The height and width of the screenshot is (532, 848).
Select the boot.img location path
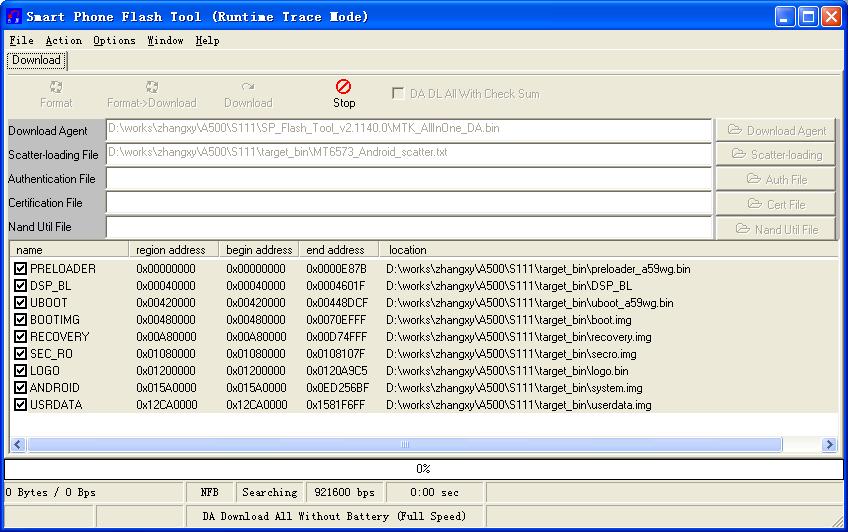508,320
